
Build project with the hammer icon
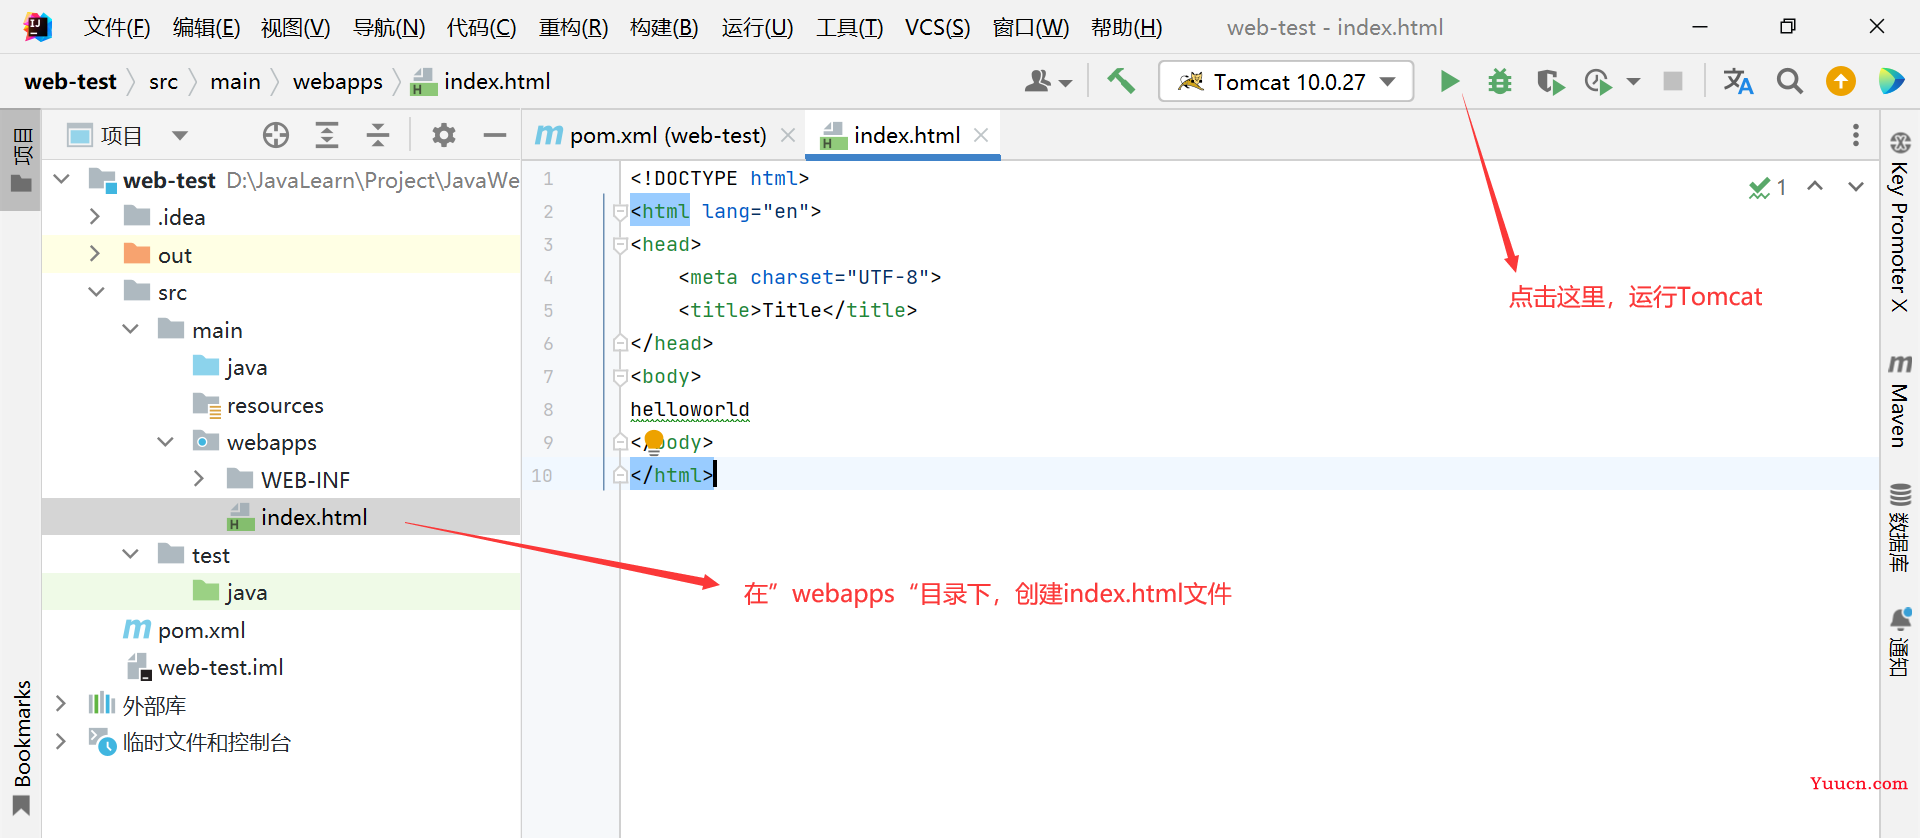tap(1121, 81)
